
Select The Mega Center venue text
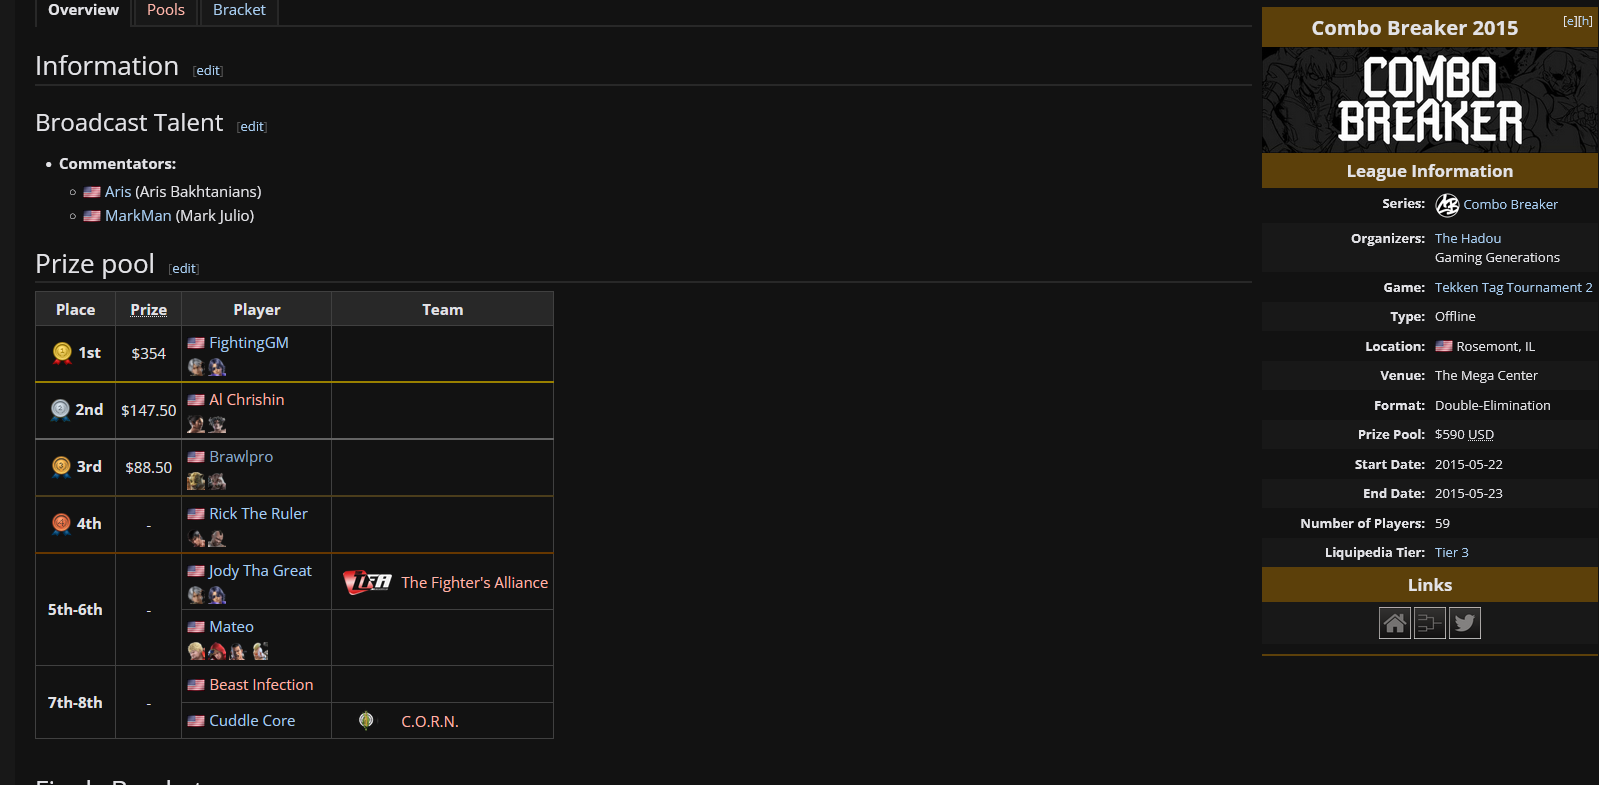pyautogui.click(x=1486, y=376)
